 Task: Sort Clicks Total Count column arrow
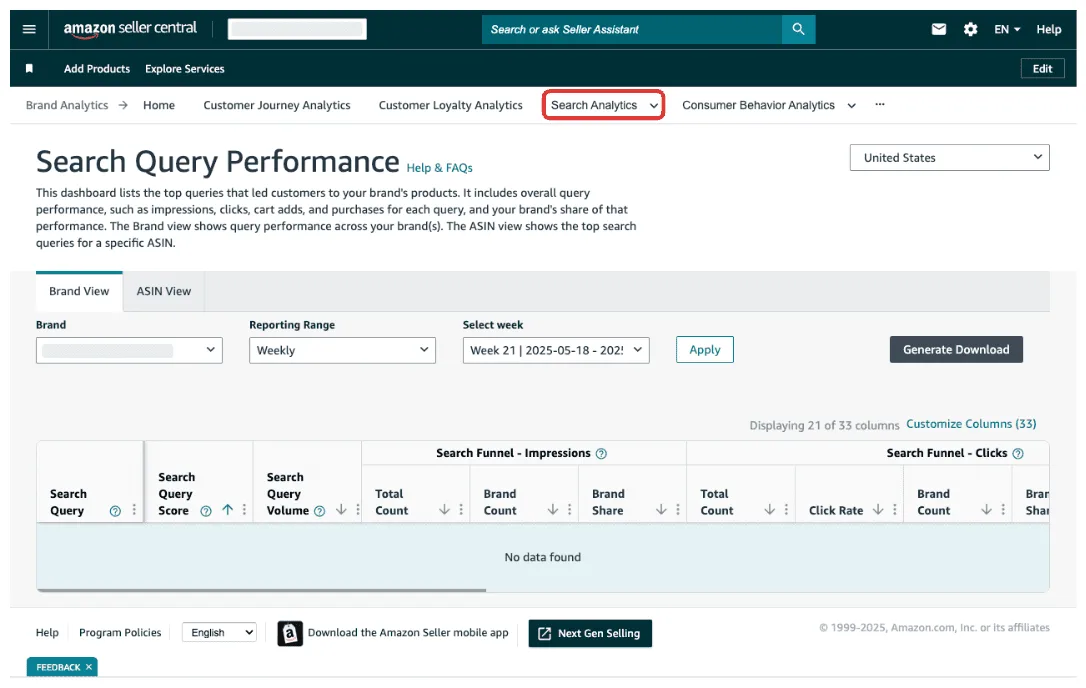[x=769, y=510]
